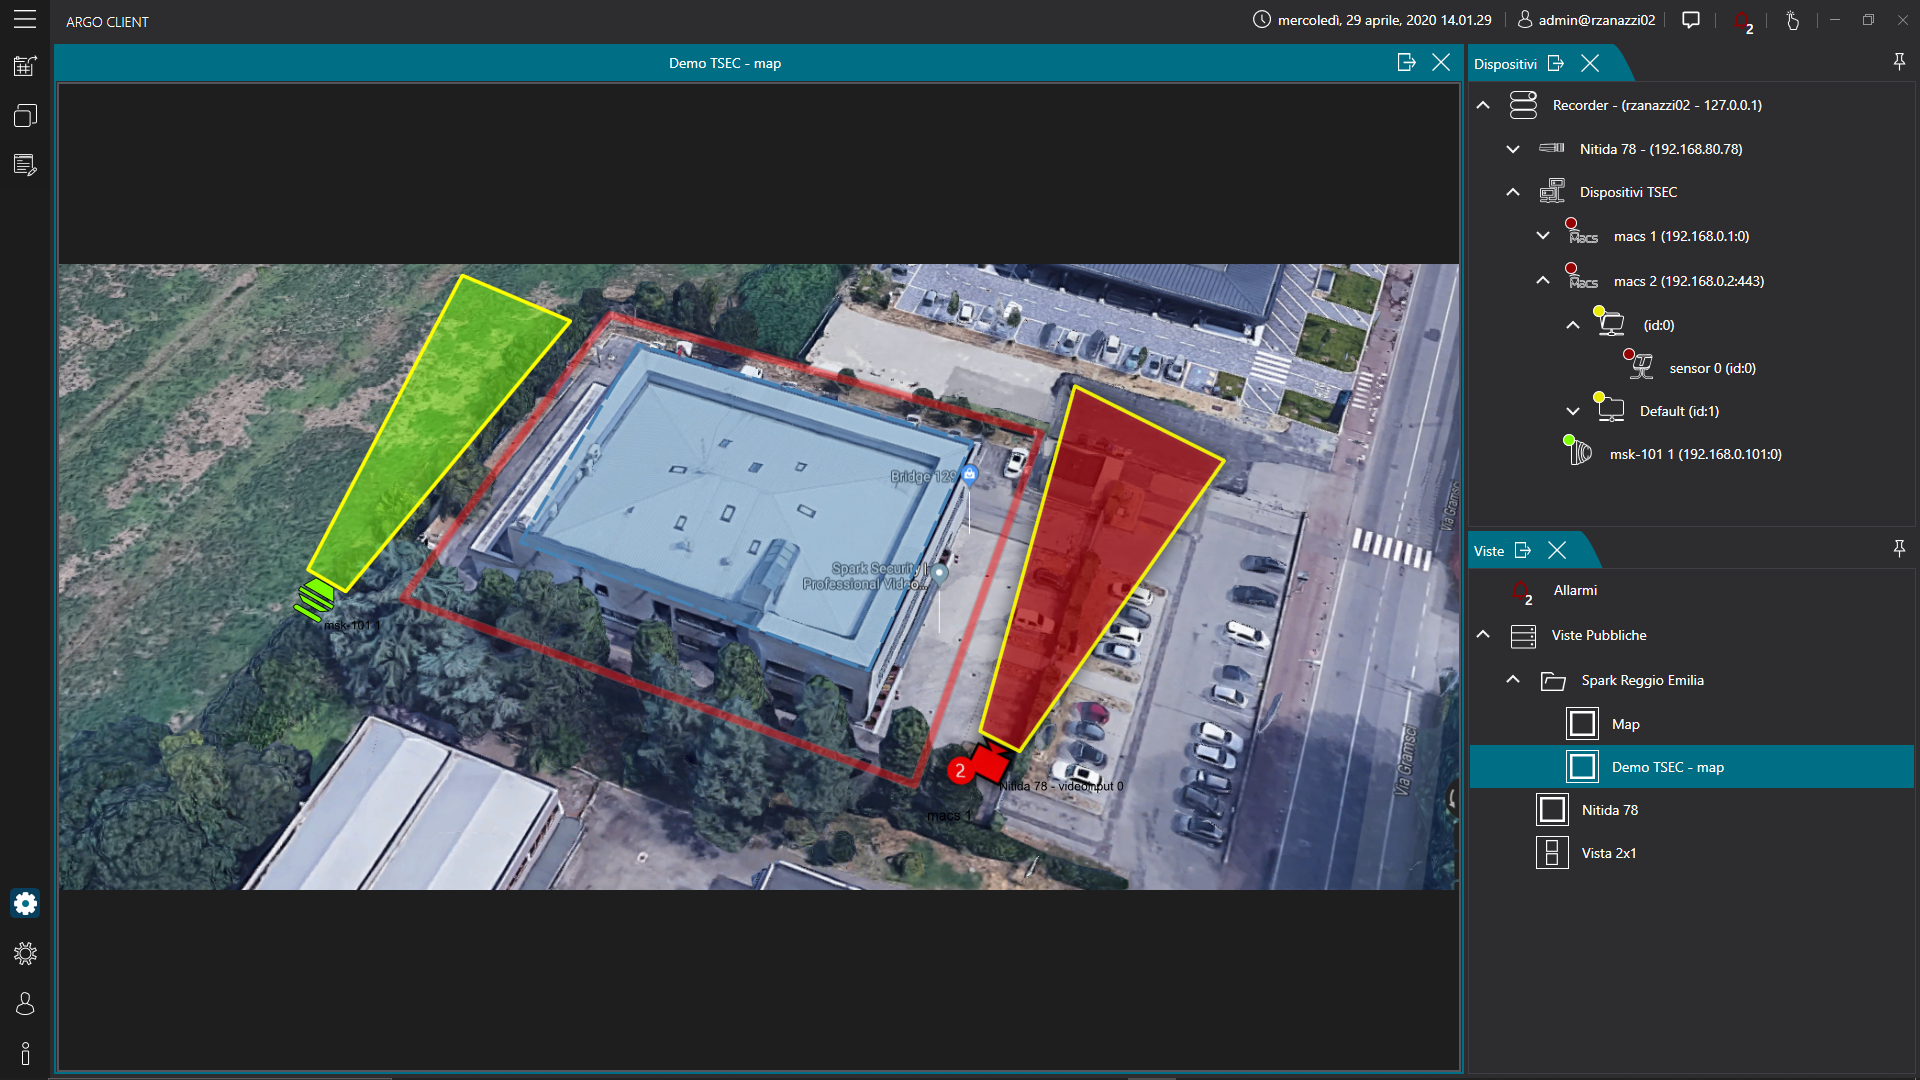Open the hamburger menu at top left
1920x1080 pixels.
click(25, 19)
